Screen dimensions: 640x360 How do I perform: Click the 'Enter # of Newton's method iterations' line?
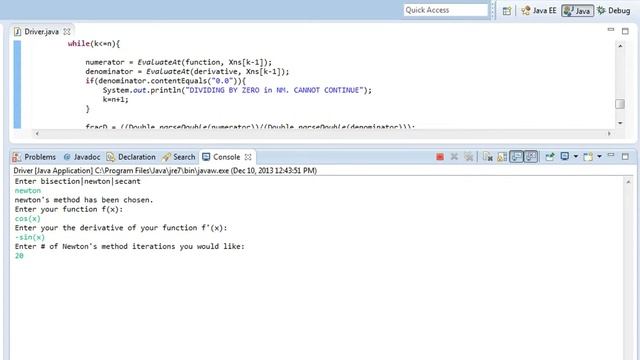click(x=130, y=247)
